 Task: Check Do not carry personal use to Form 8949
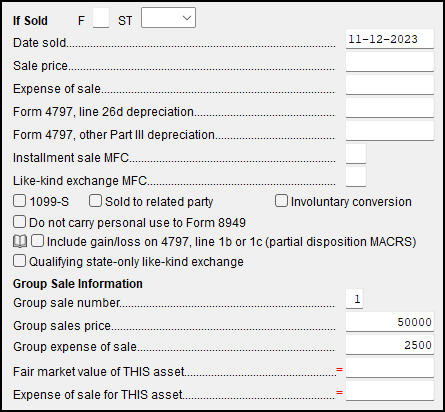(x=19, y=222)
